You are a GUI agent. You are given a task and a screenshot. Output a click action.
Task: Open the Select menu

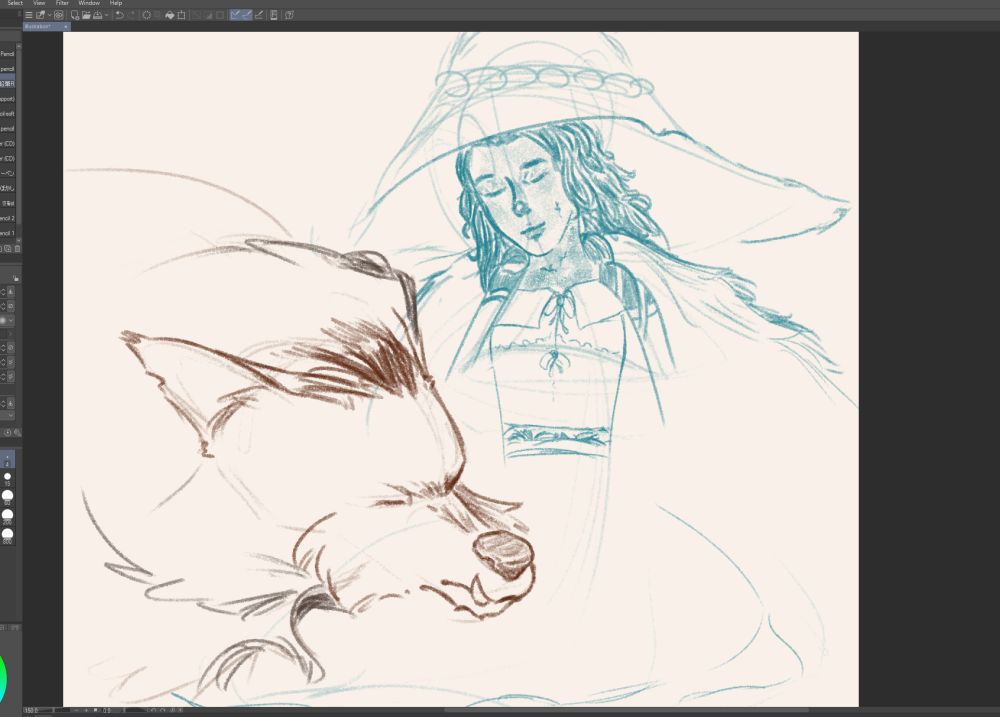15,3
